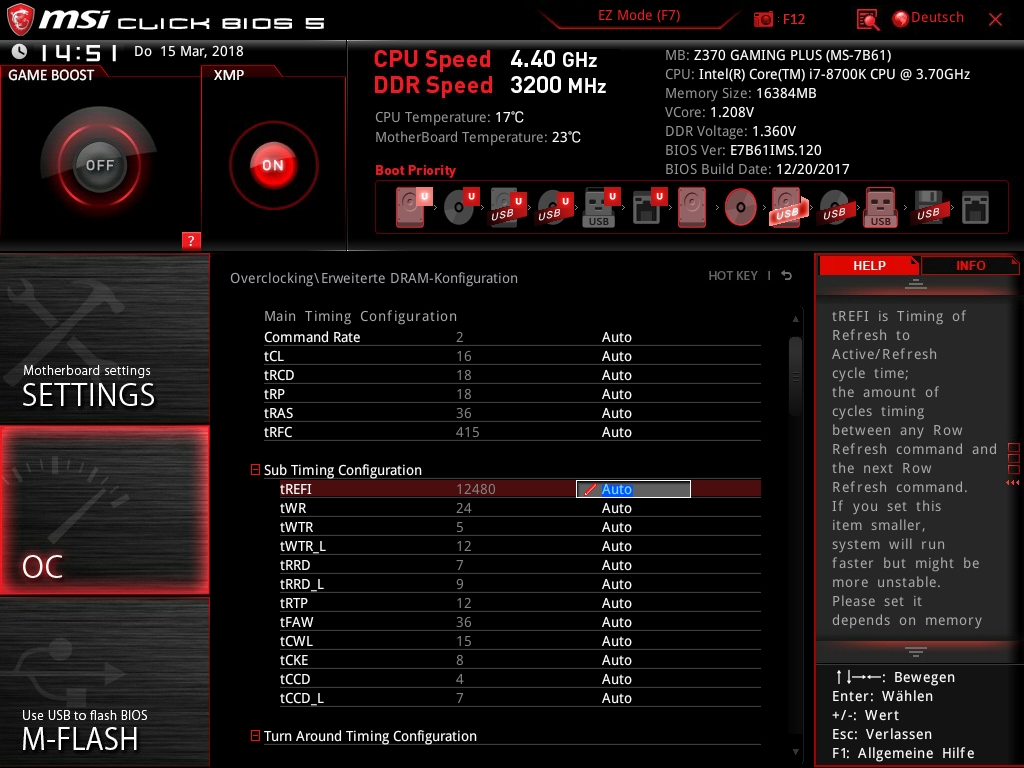Select the legacy red CD/DVD boot icon

741,207
